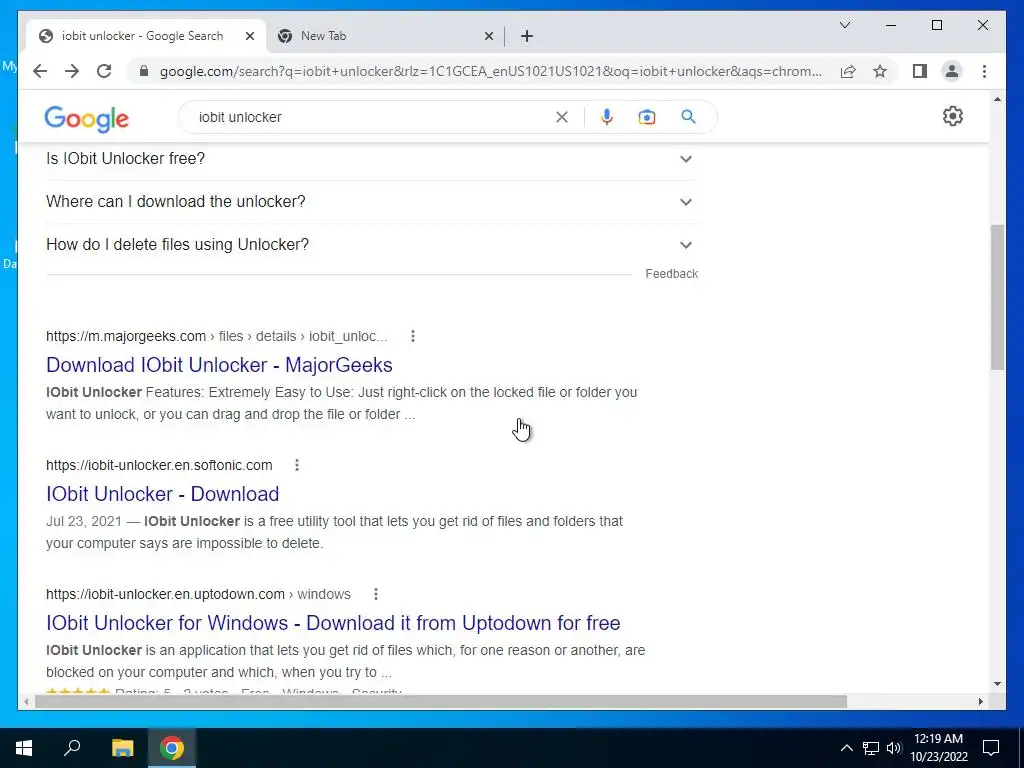Click the horizontal scrollbar thumb
Image resolution: width=1024 pixels, height=768 pixels.
441,702
